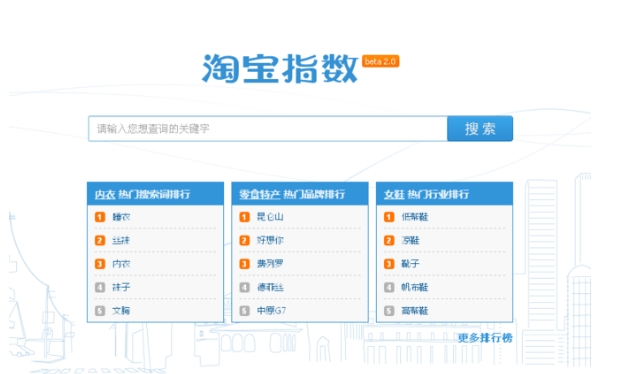Image resolution: width=625 pixels, height=374 pixels.
Task: Select 文胸 in the search term ranking
Action: pyautogui.click(x=121, y=311)
